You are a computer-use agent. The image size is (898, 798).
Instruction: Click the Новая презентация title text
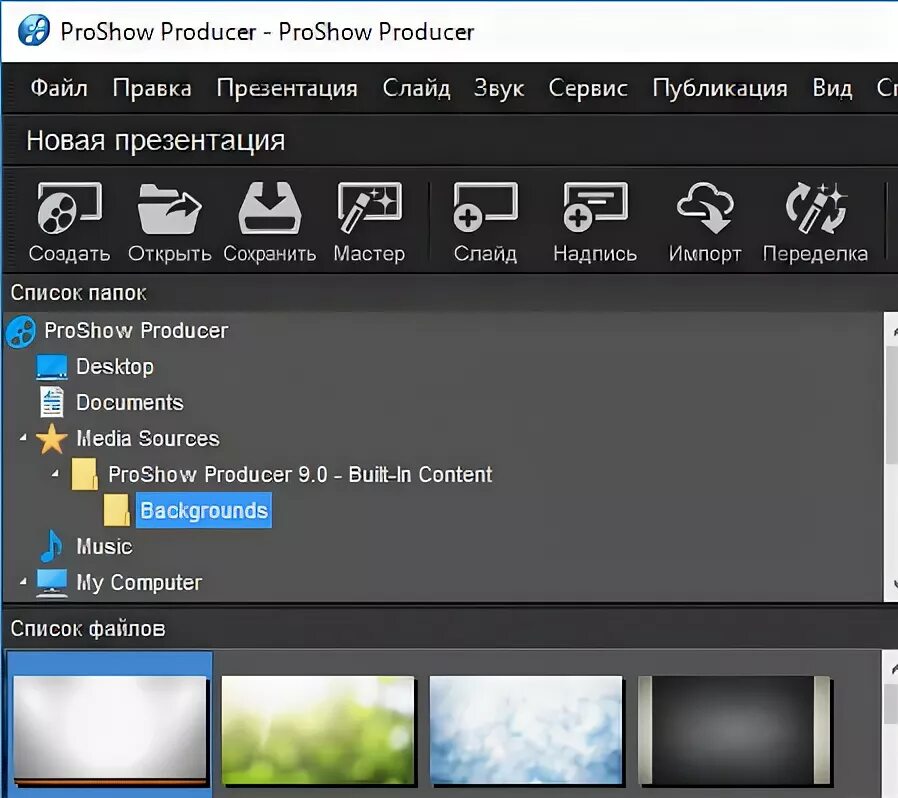click(x=156, y=141)
